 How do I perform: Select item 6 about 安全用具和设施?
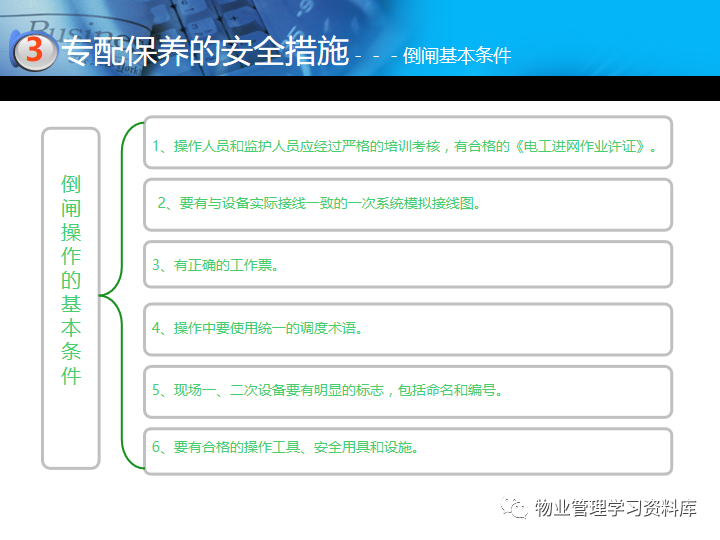click(408, 451)
